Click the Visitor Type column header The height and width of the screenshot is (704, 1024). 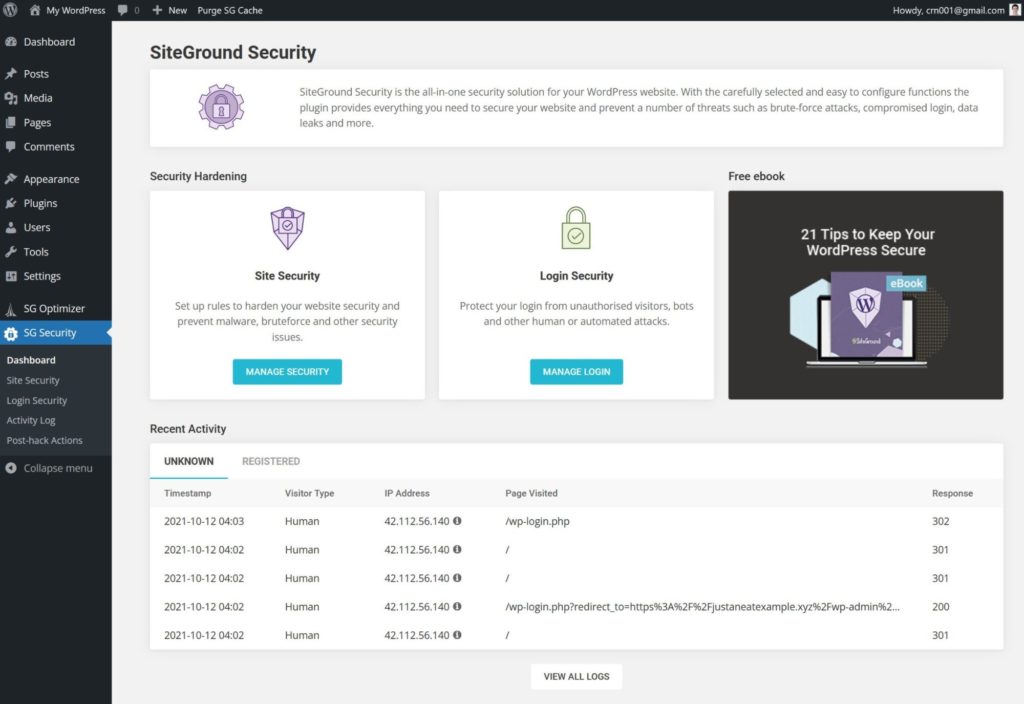310,493
